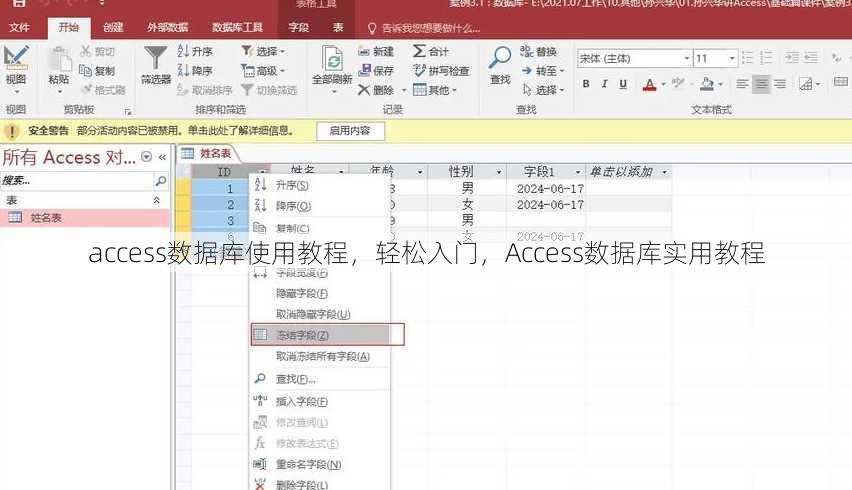Image resolution: width=852 pixels, height=490 pixels.
Task: Choose 隐藏字段 (Hide Fields) in context menu
Action: [302, 293]
